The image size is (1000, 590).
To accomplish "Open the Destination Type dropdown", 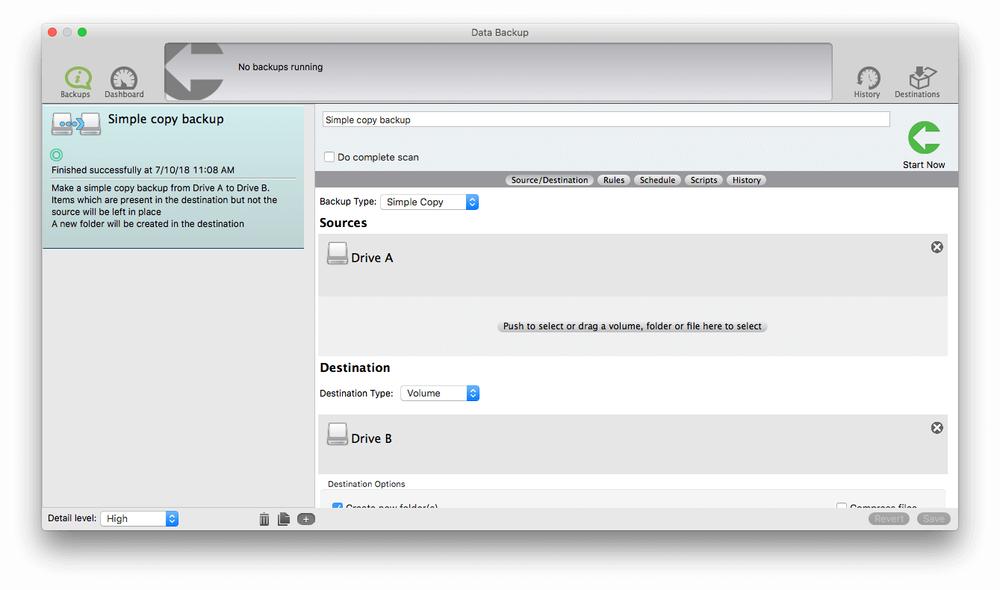I will [440, 393].
